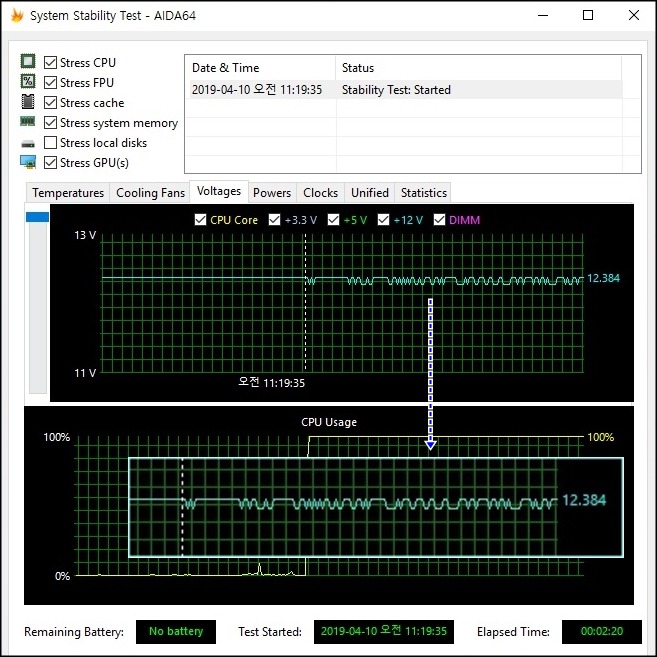The width and height of the screenshot is (657, 657).
Task: Toggle the DIMM voltage graph checkbox
Action: pyautogui.click(x=439, y=220)
